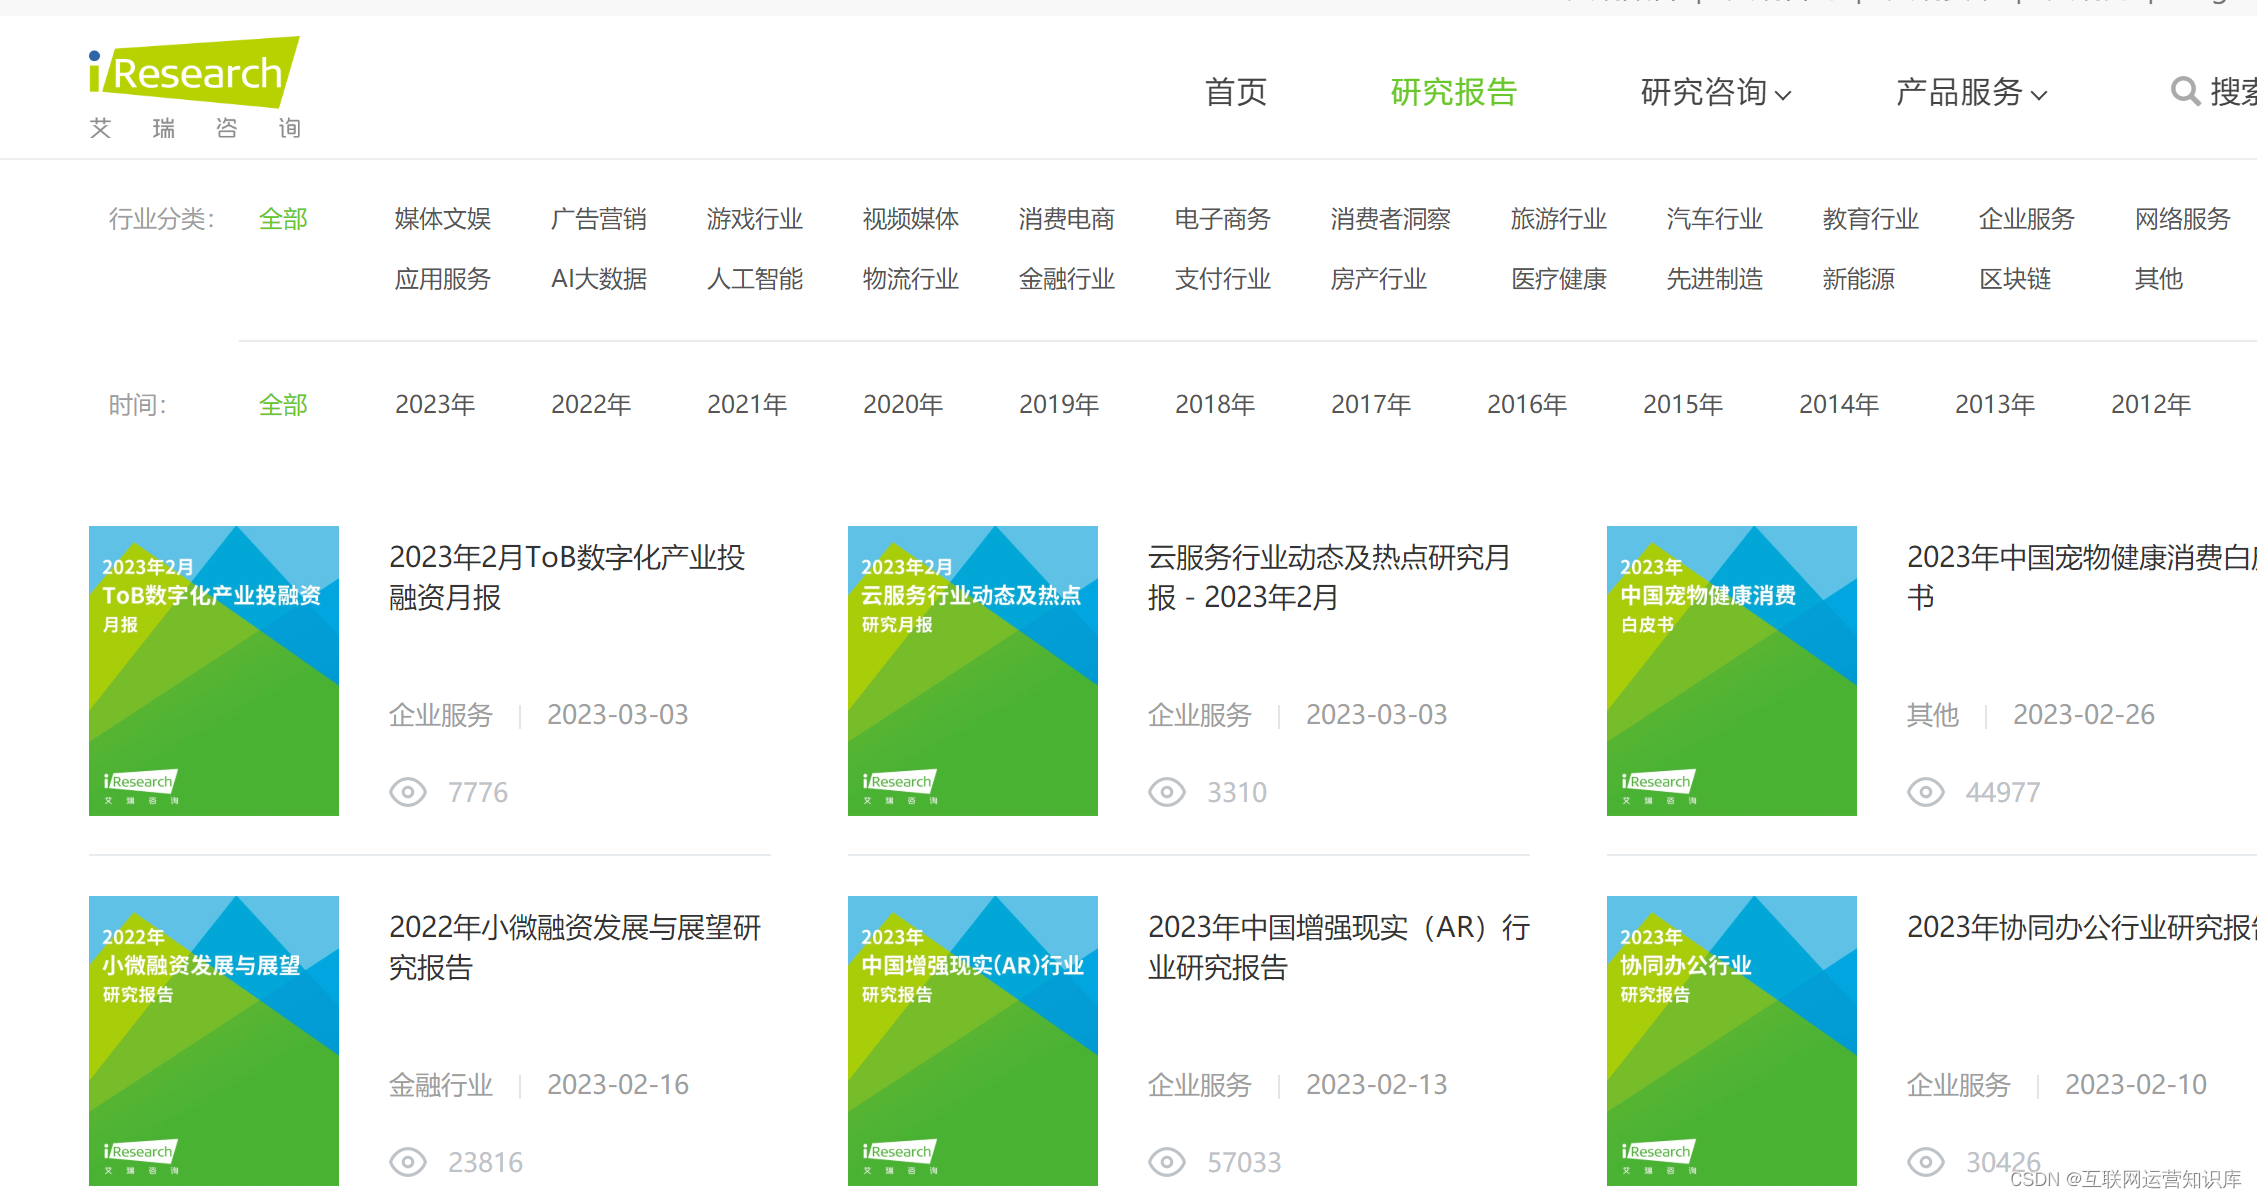Screen dimensions: 2257x1198
Task: Expand the 研究咨询 dropdown menu
Action: pos(1716,92)
